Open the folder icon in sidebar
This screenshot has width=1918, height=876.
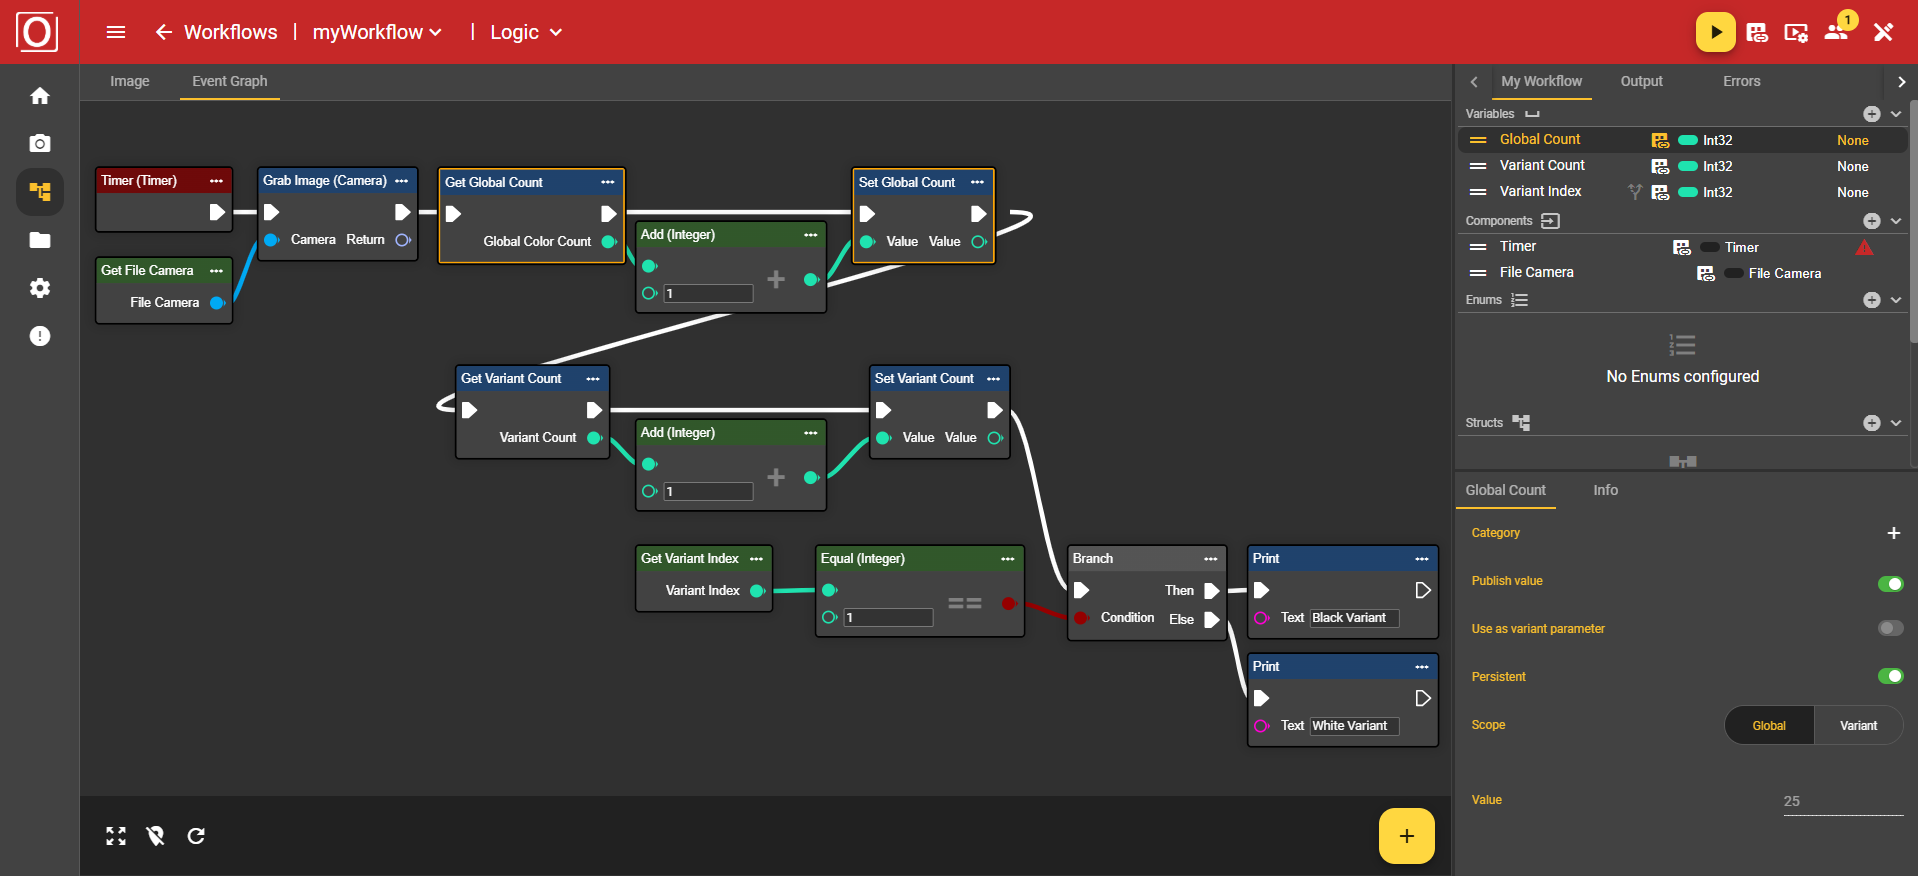[40, 240]
